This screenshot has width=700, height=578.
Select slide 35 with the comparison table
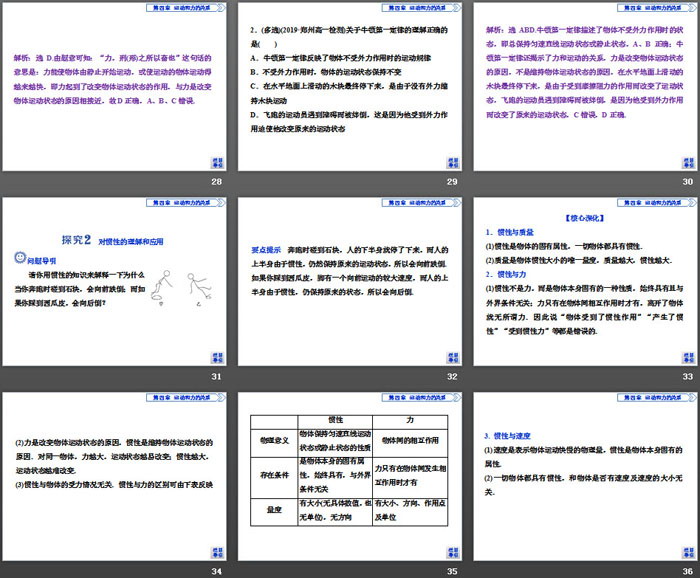tap(349, 478)
